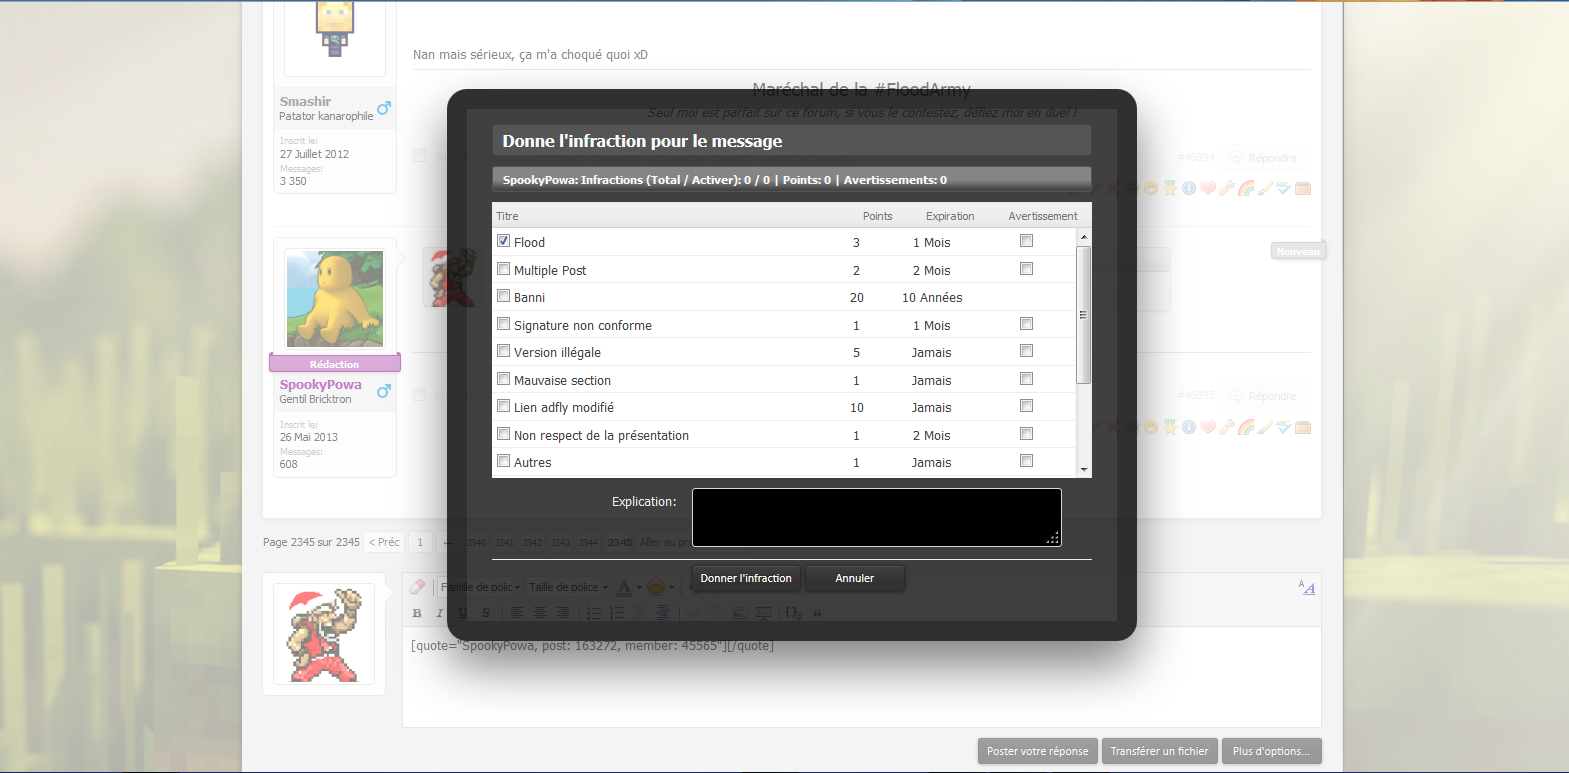Toggle bold formatting in the reply editor
The height and width of the screenshot is (773, 1569).
[417, 613]
